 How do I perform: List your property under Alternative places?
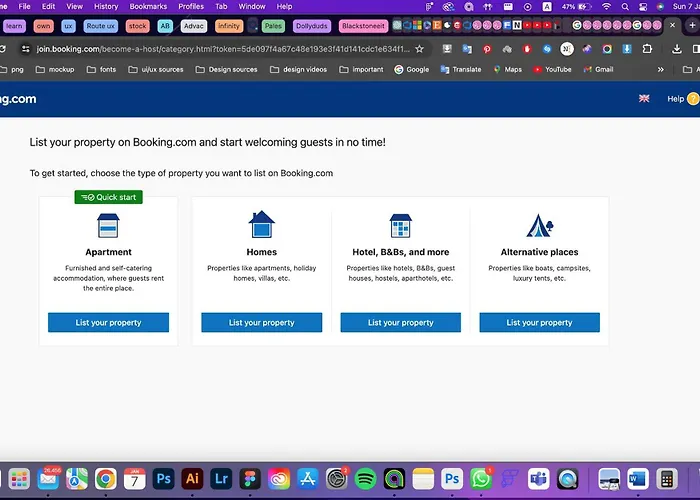tap(539, 322)
